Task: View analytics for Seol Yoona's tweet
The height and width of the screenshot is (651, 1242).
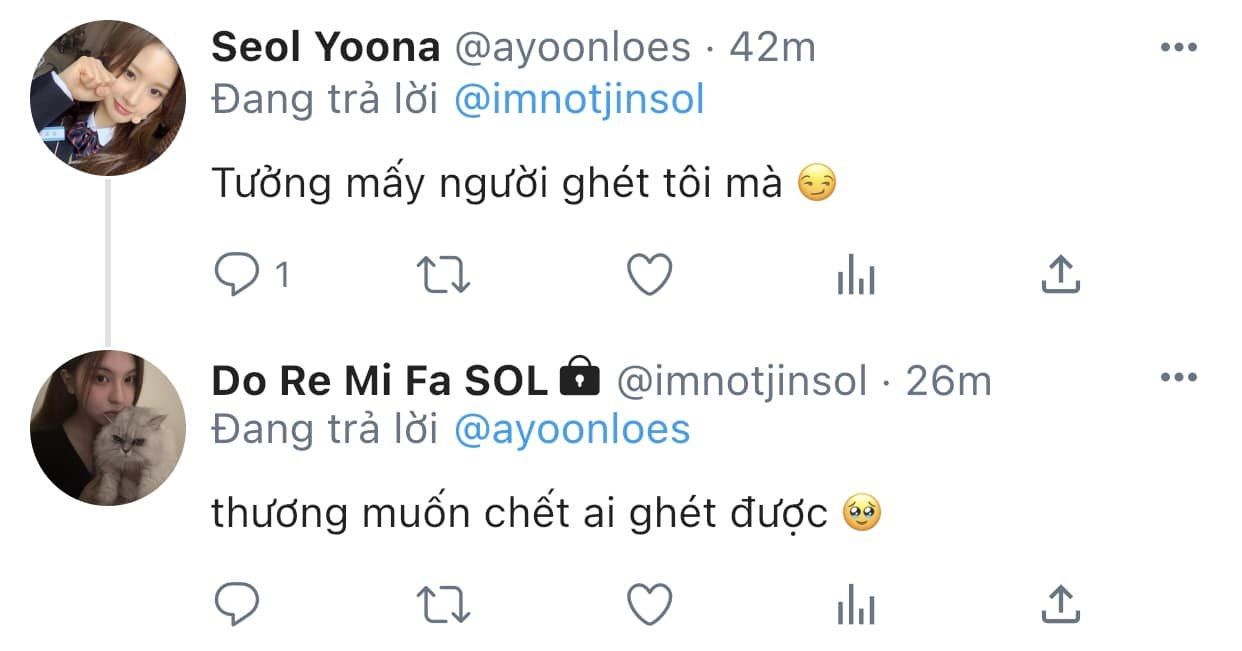Action: click(856, 275)
